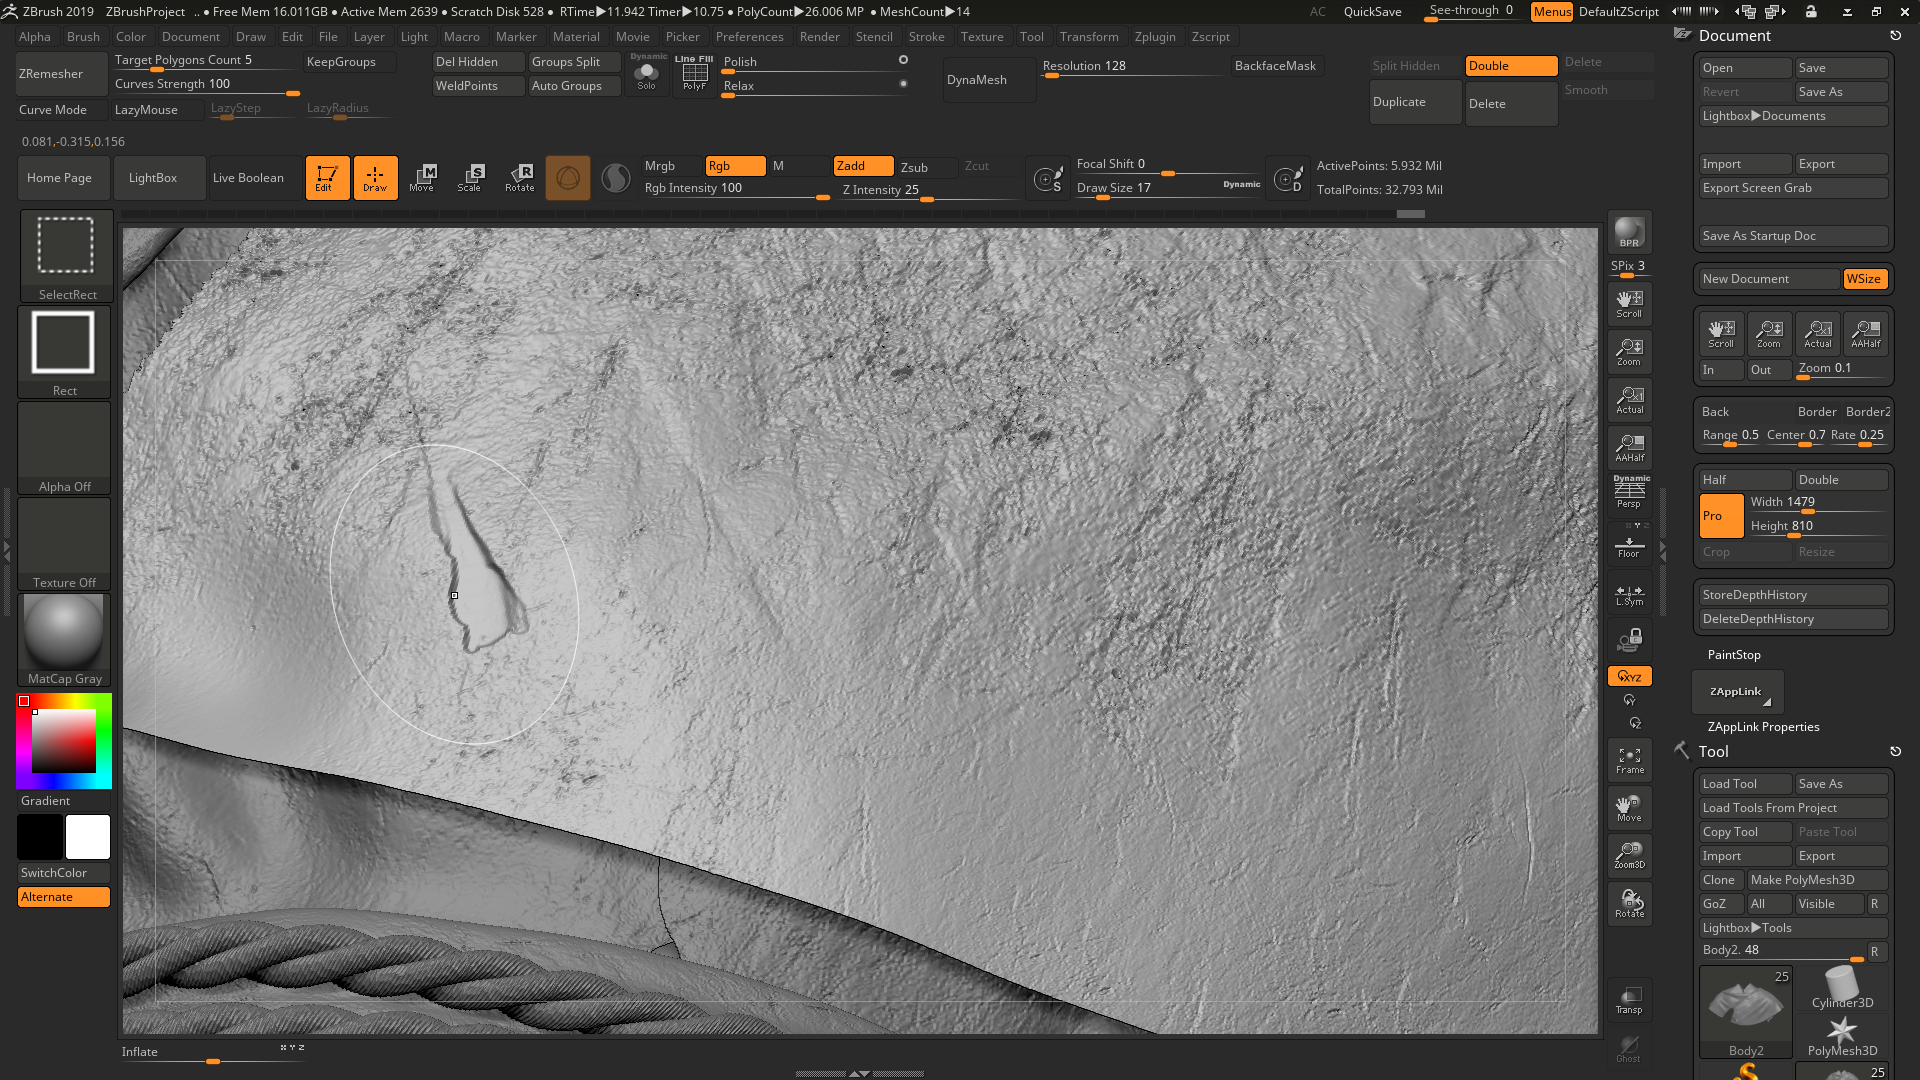The image size is (1920, 1080).
Task: Select the Rotate gizmo tool
Action: [519, 178]
